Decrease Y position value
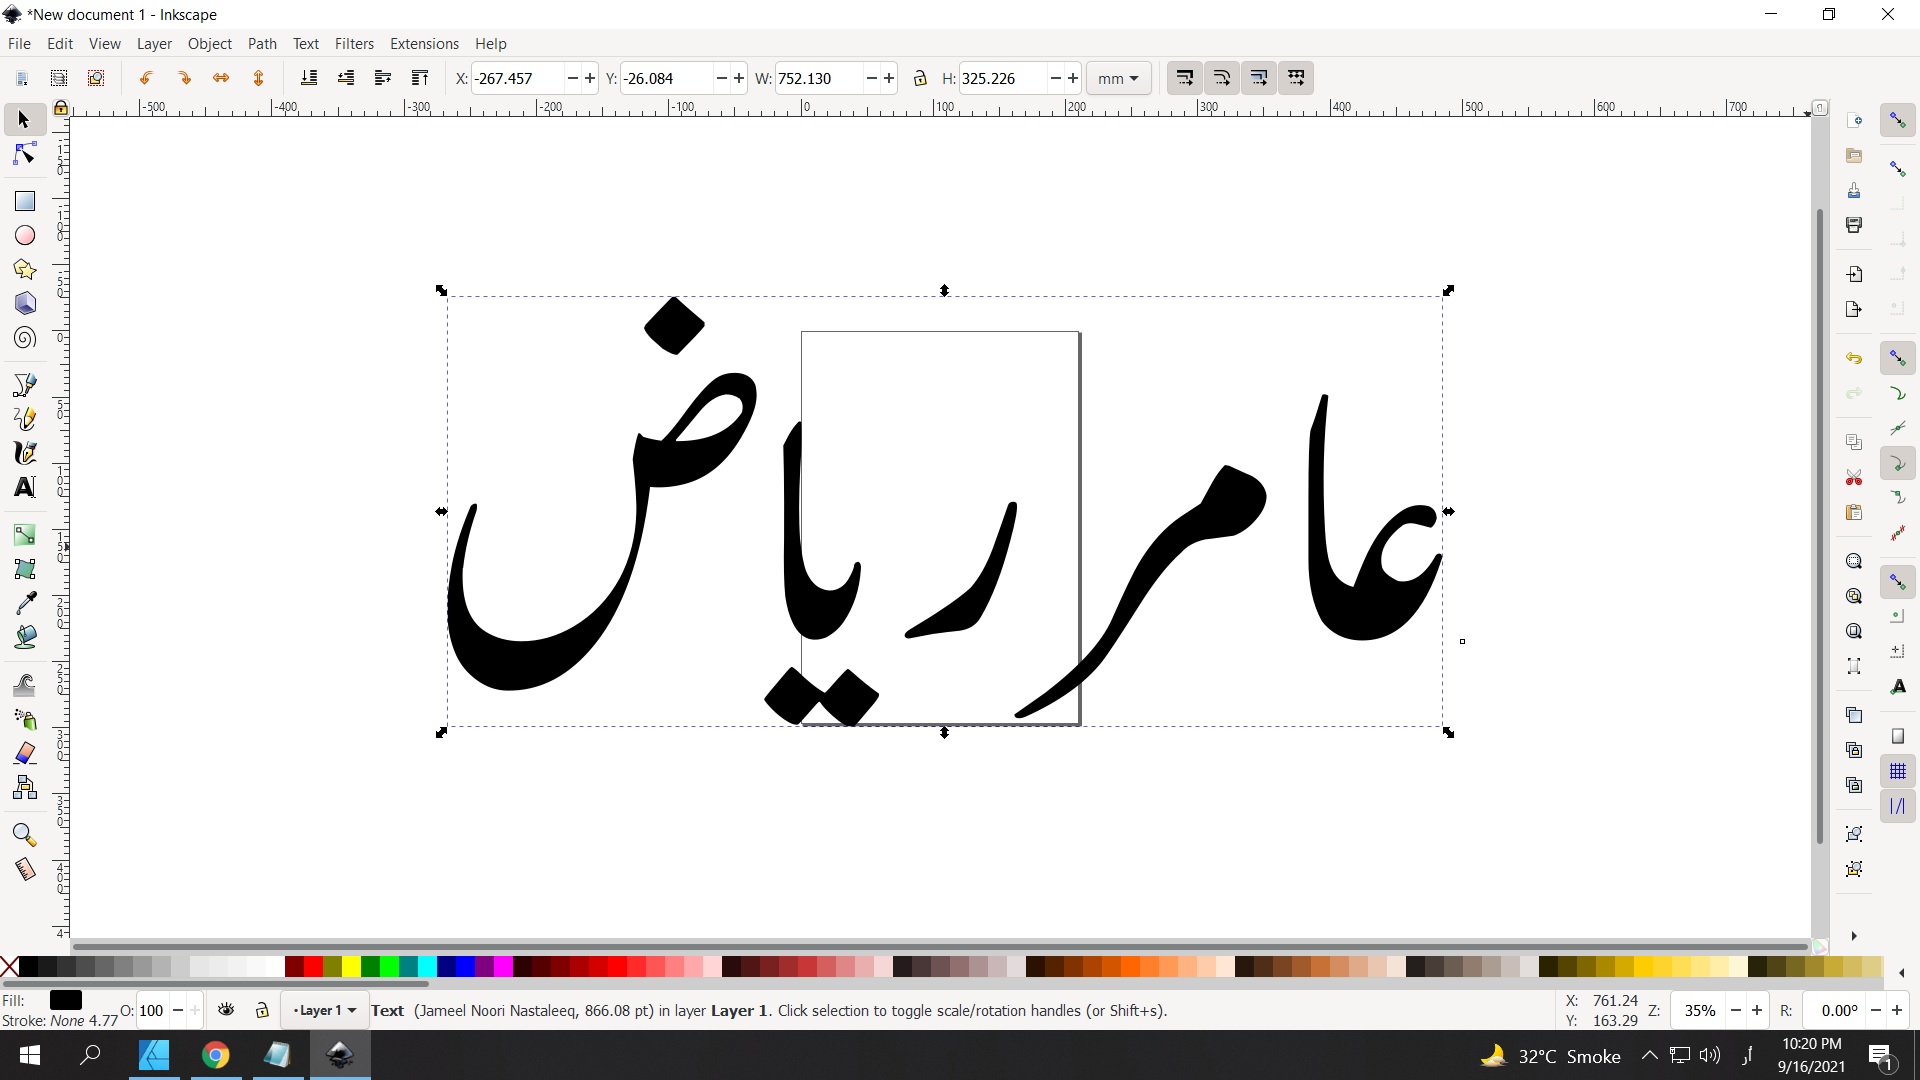Screen dimensions: 1920x1080 coord(721,78)
